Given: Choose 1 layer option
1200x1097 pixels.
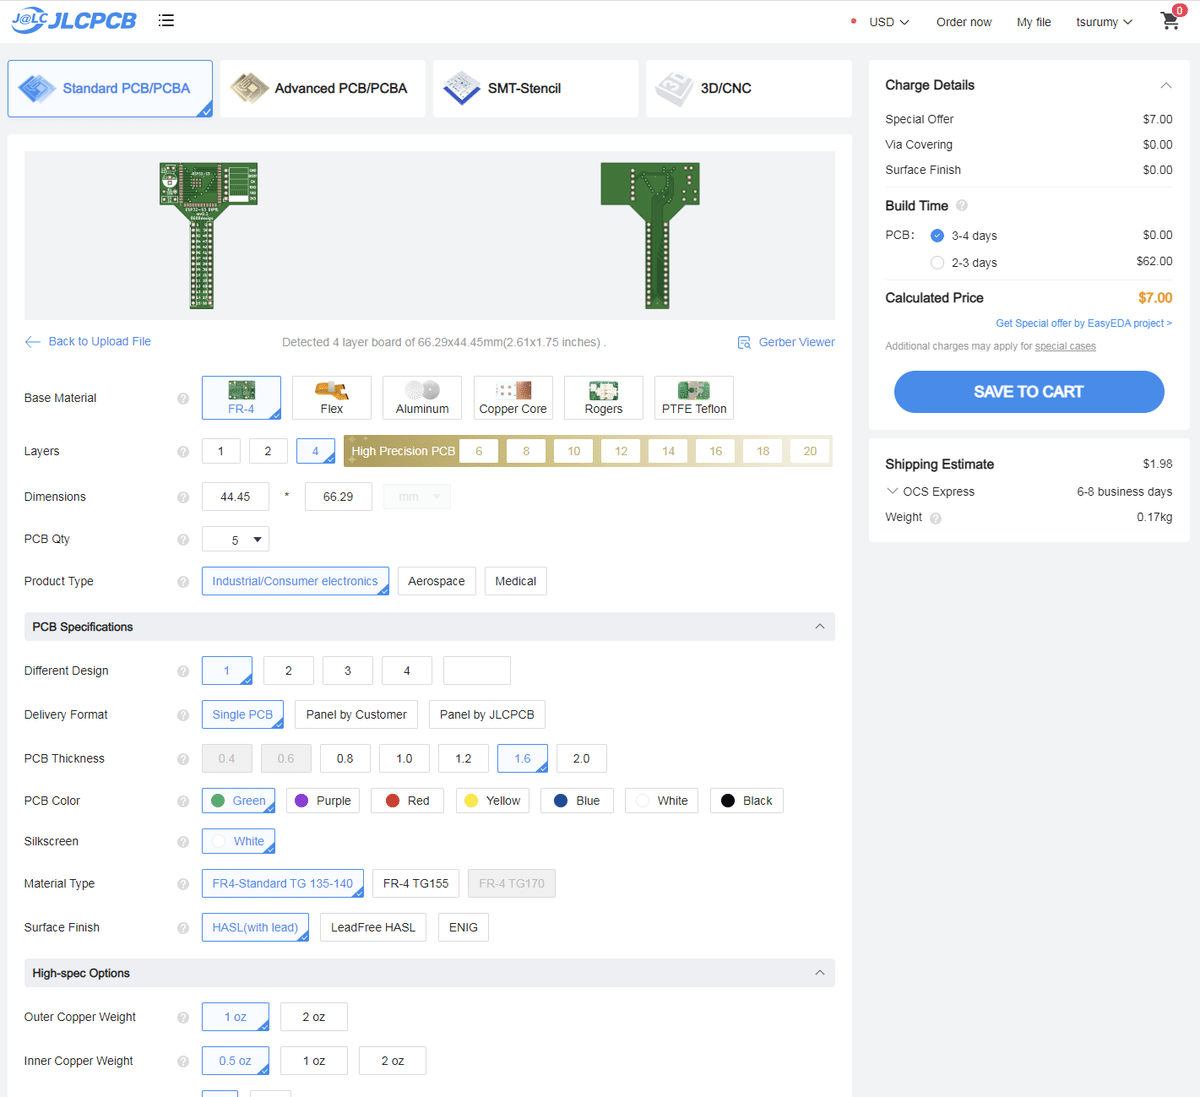Looking at the screenshot, I should tap(221, 451).
